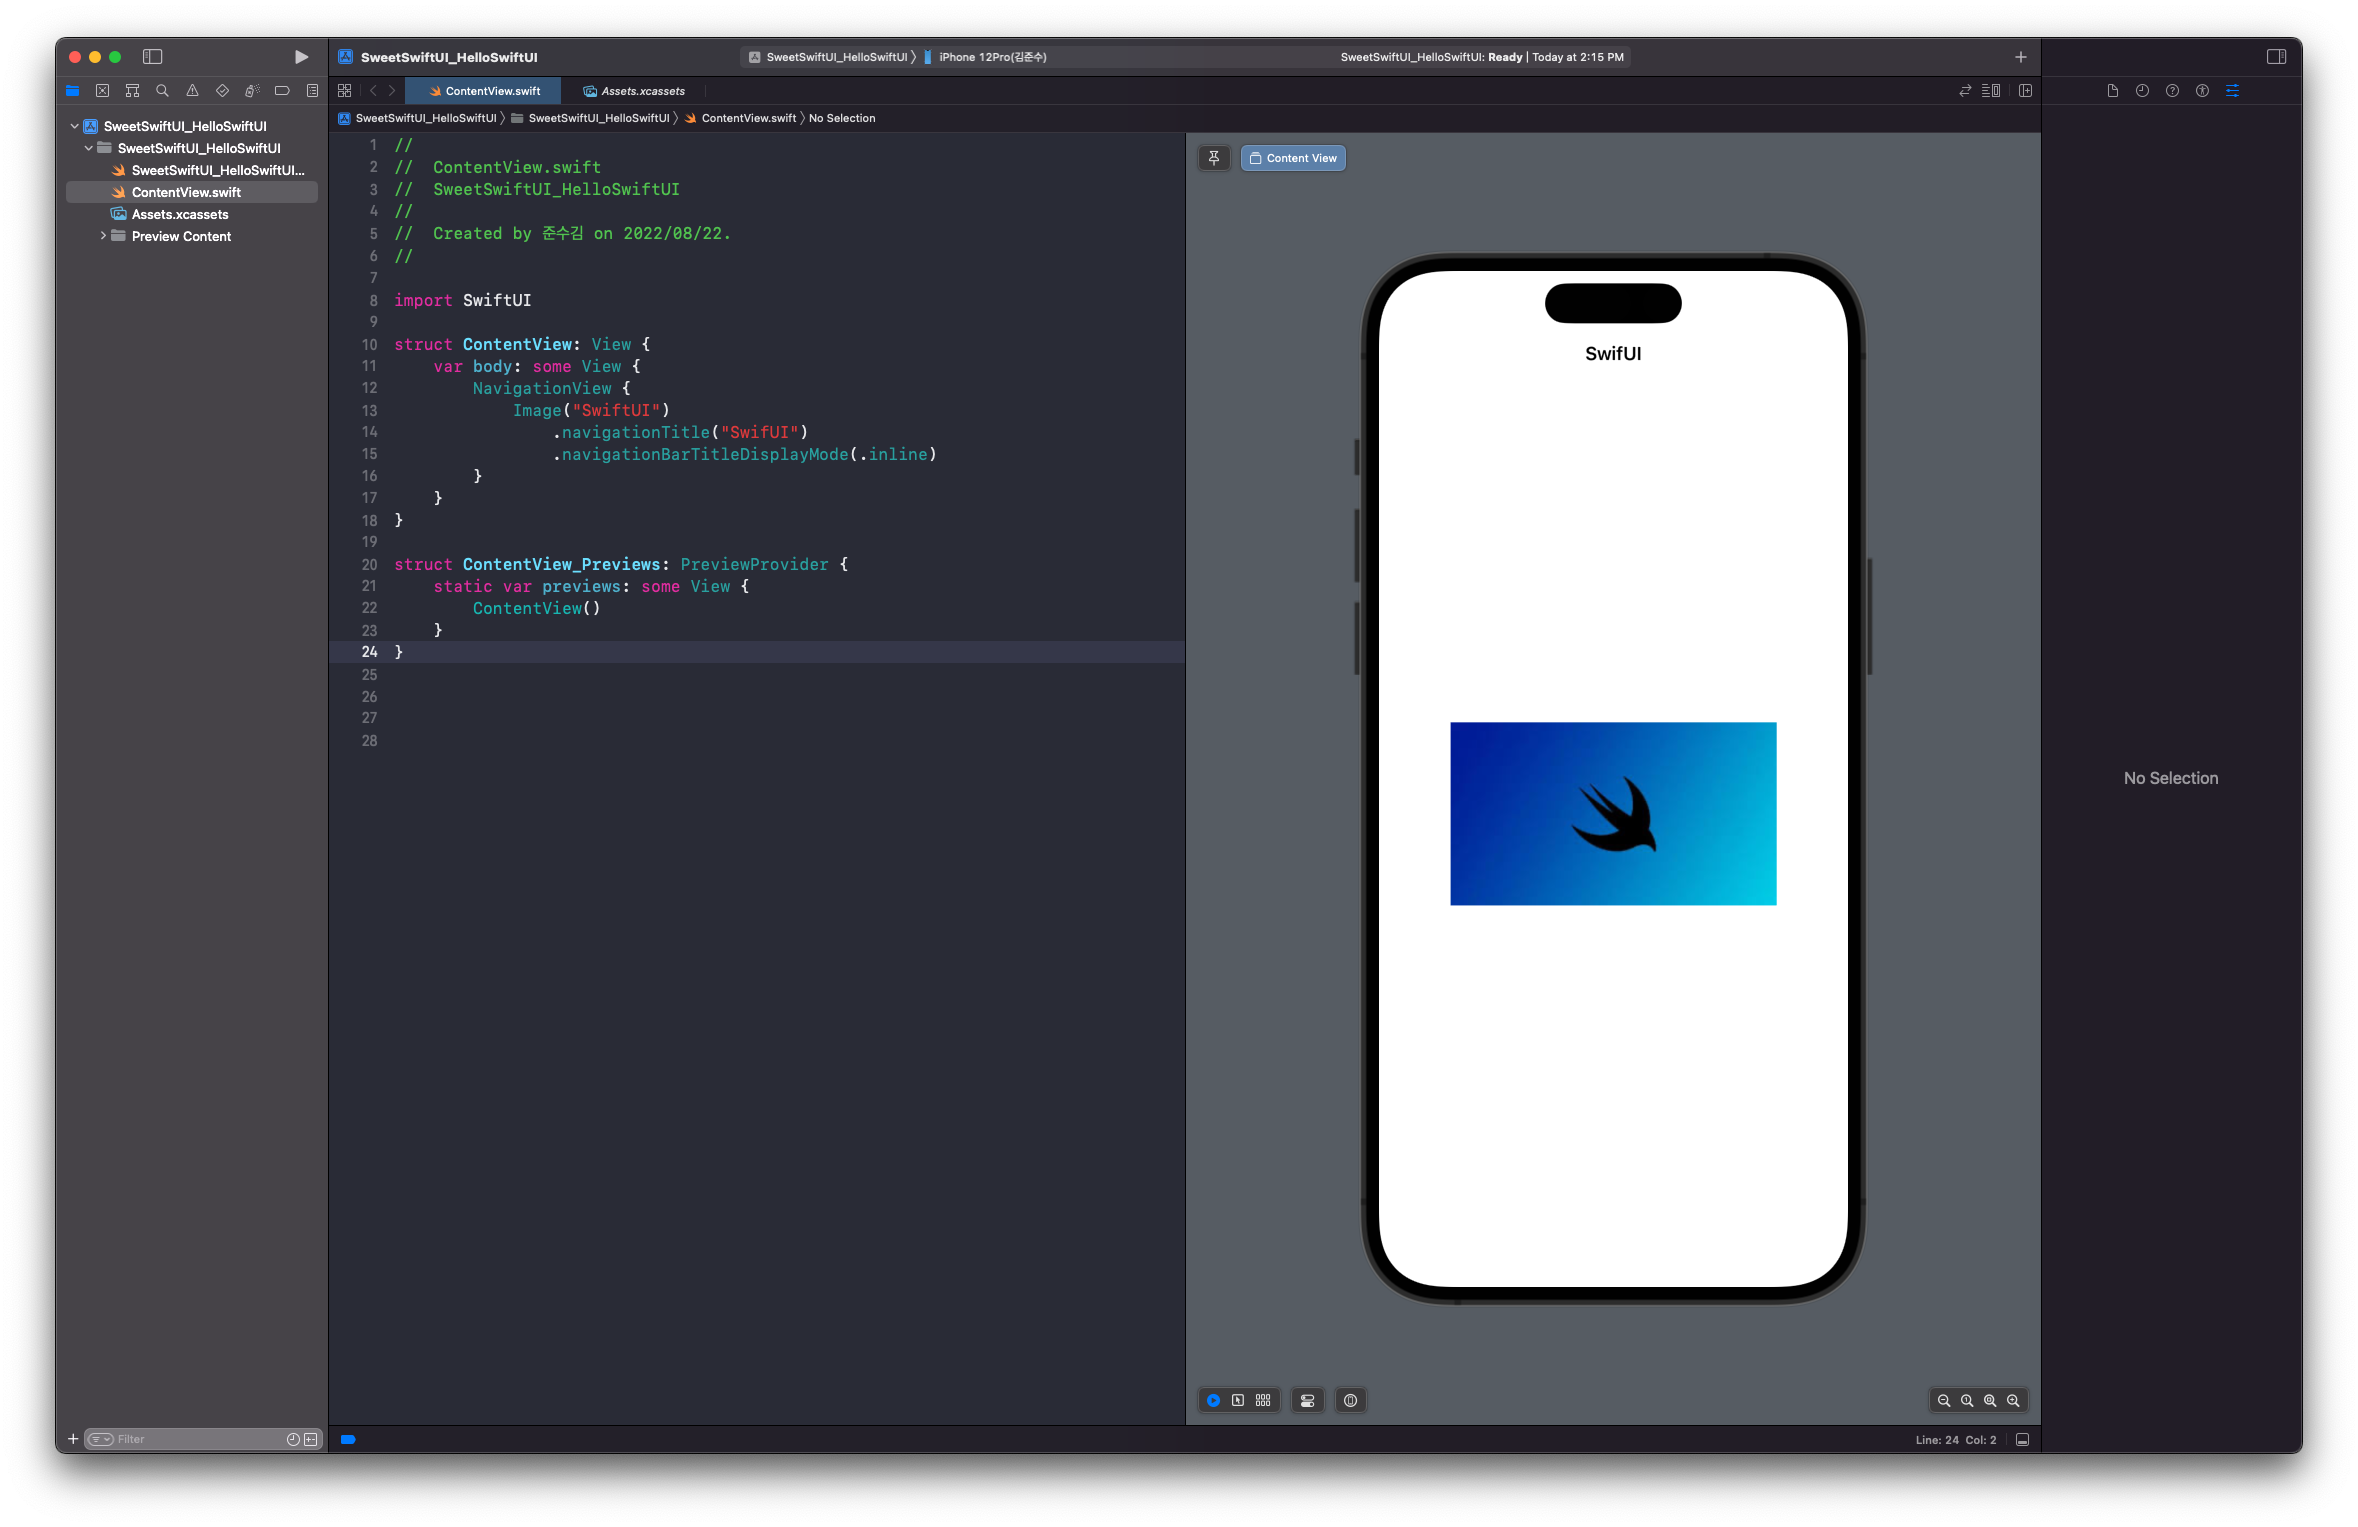The width and height of the screenshot is (2358, 1527).
Task: Select Assets.xcassets in the file navigator
Action: coord(180,214)
